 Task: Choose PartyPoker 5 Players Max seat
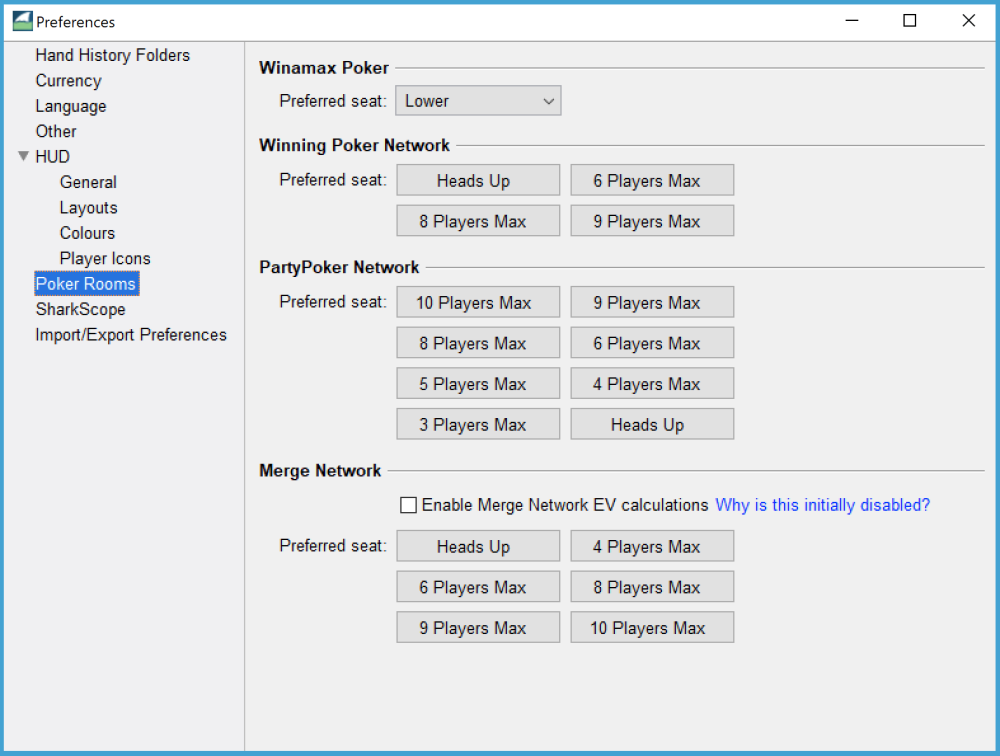[478, 384]
